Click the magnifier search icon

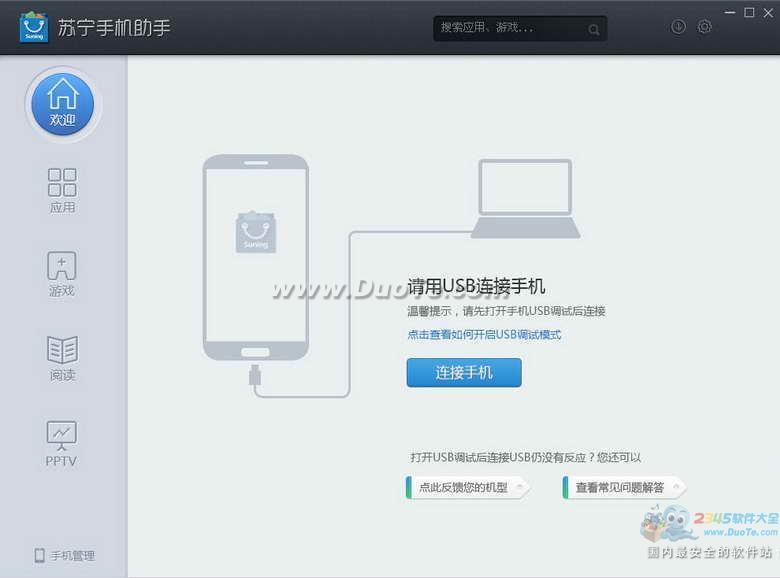pos(594,29)
